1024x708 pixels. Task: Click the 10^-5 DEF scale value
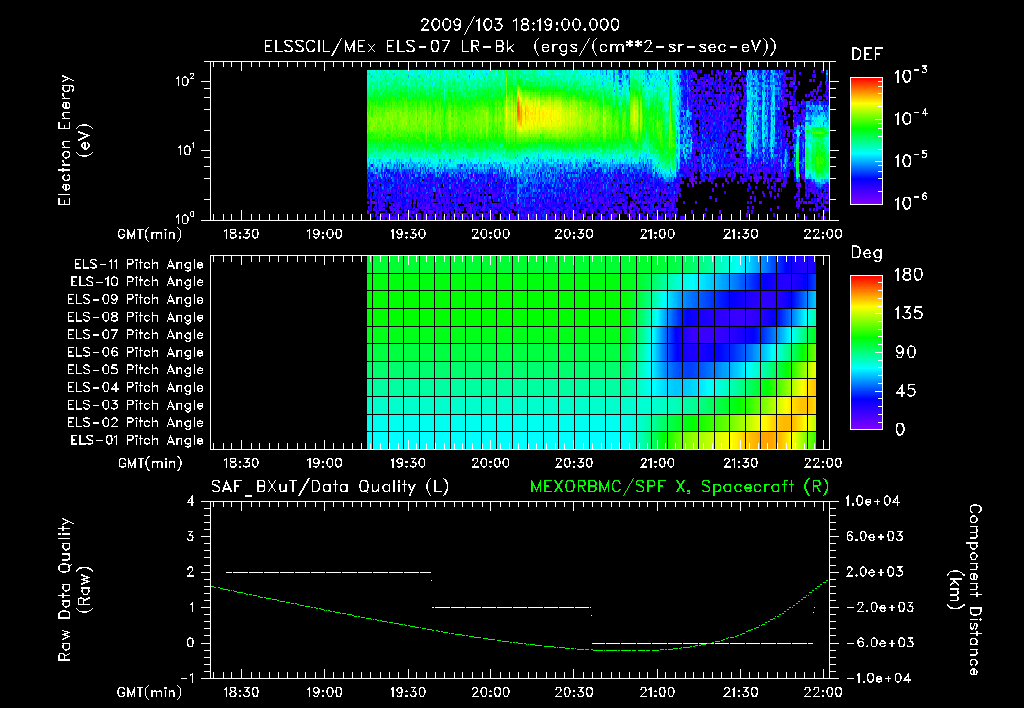click(x=910, y=160)
